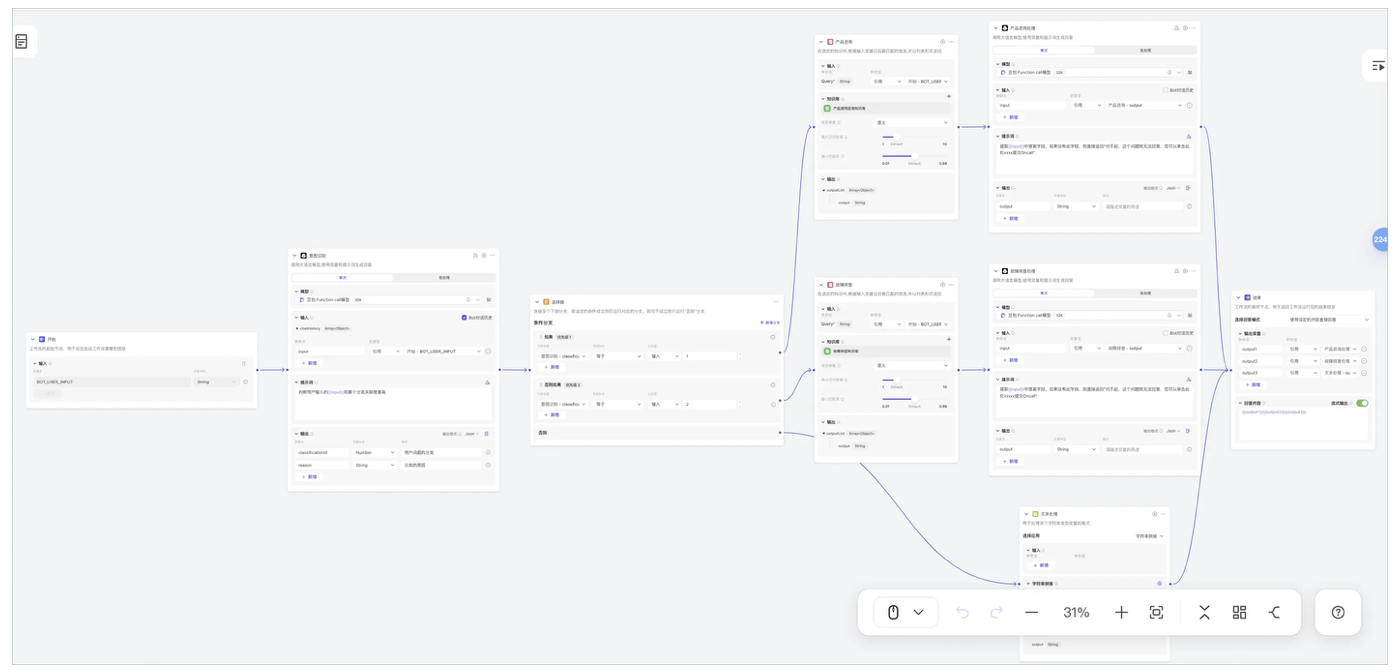
Task: Click the zoom out minus icon
Action: [1031, 613]
